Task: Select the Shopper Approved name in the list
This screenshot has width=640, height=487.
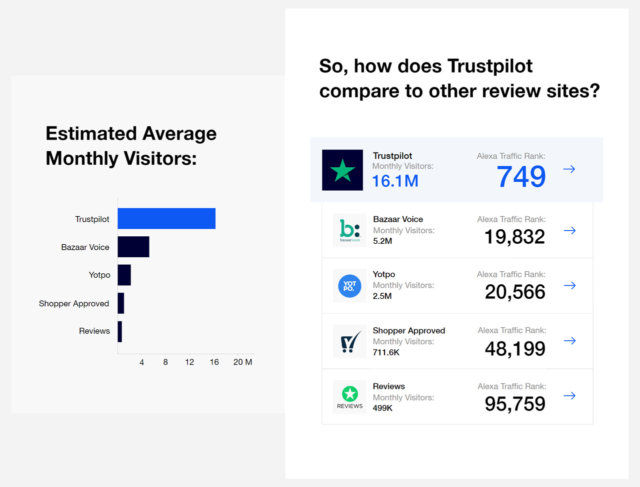Action: [409, 330]
